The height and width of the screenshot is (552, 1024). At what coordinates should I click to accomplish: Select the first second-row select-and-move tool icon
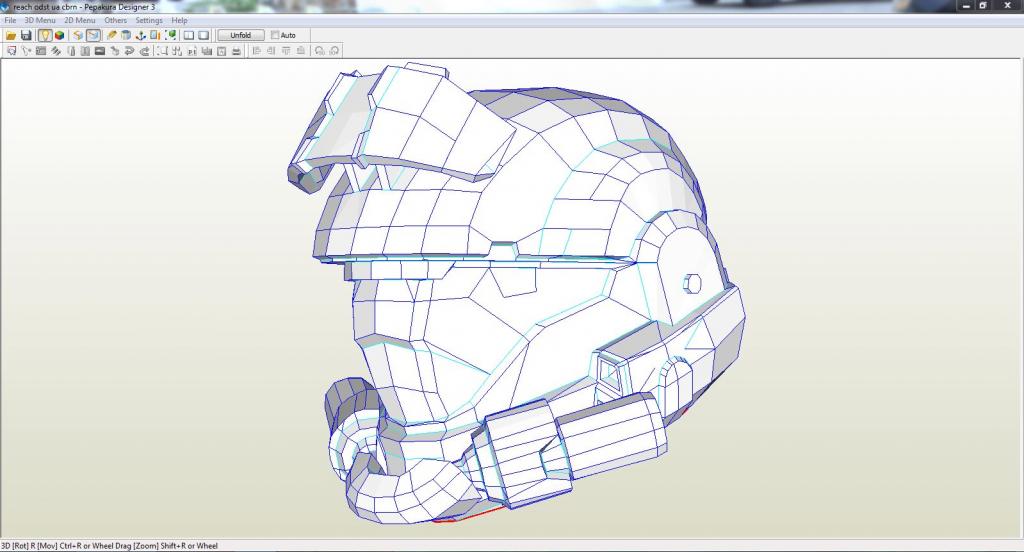(x=12, y=51)
